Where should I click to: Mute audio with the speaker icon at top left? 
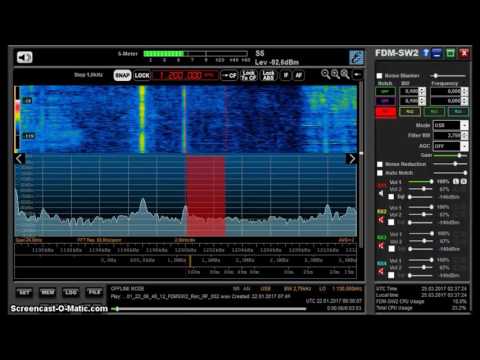pyautogui.click(x=25, y=57)
